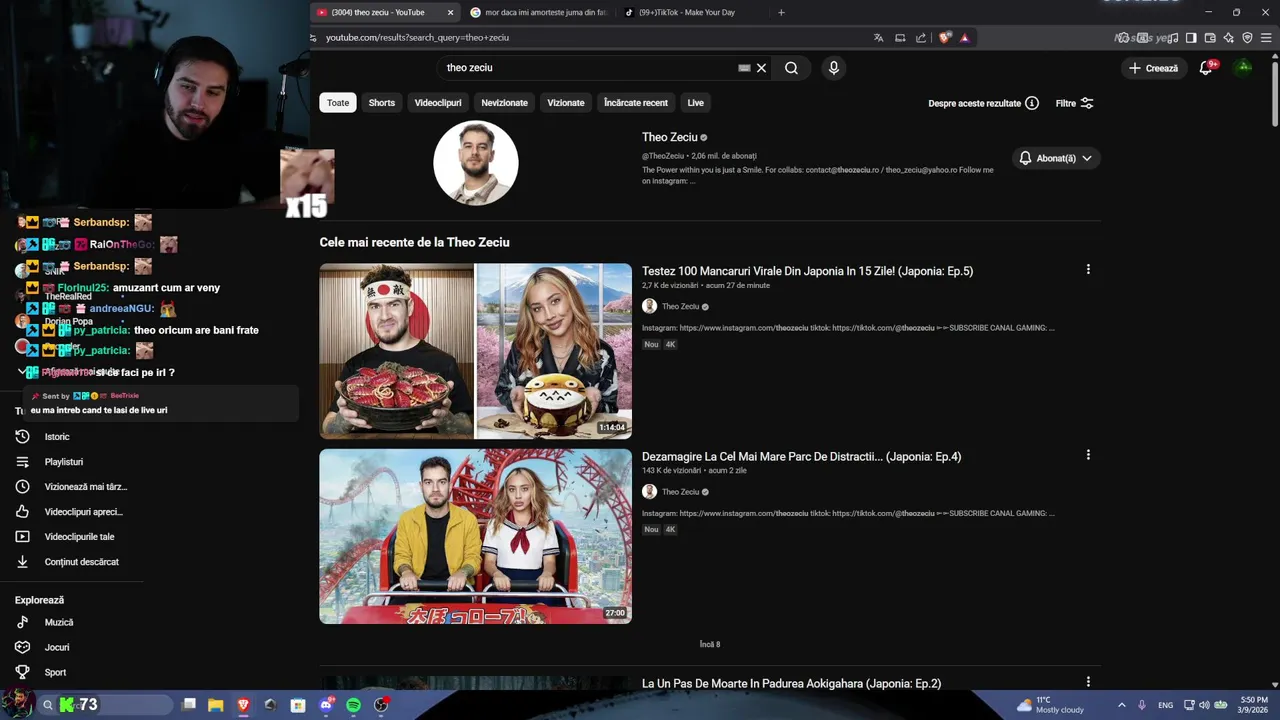Expand the Încă 8 more results

pos(710,645)
